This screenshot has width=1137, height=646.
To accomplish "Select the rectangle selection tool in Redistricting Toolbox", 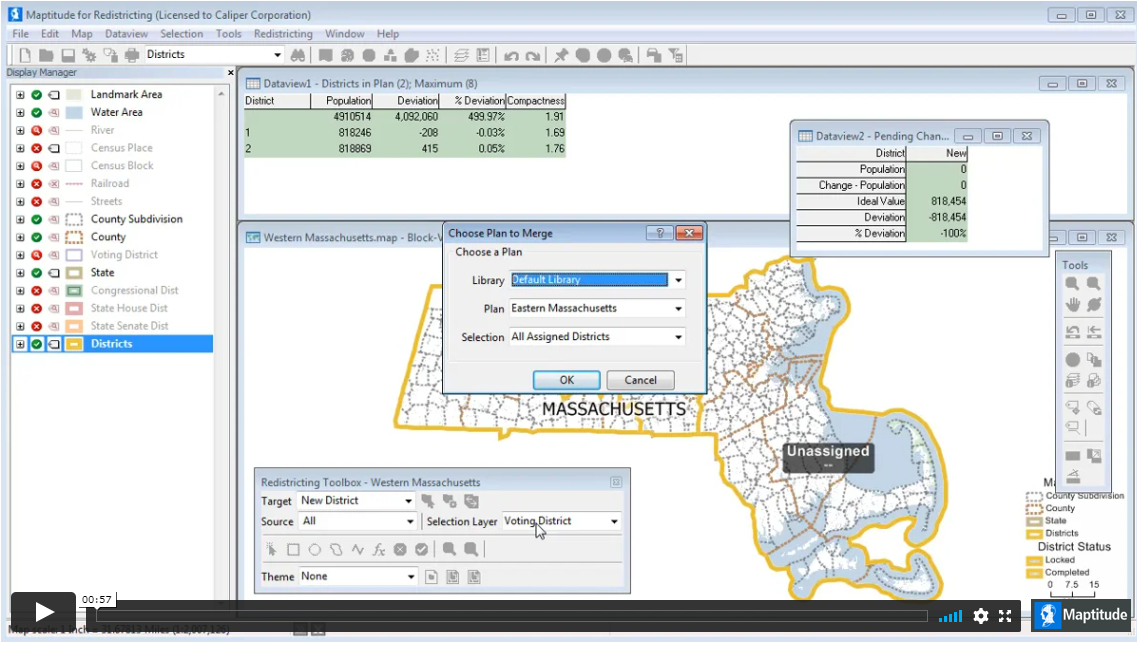I will 293,549.
